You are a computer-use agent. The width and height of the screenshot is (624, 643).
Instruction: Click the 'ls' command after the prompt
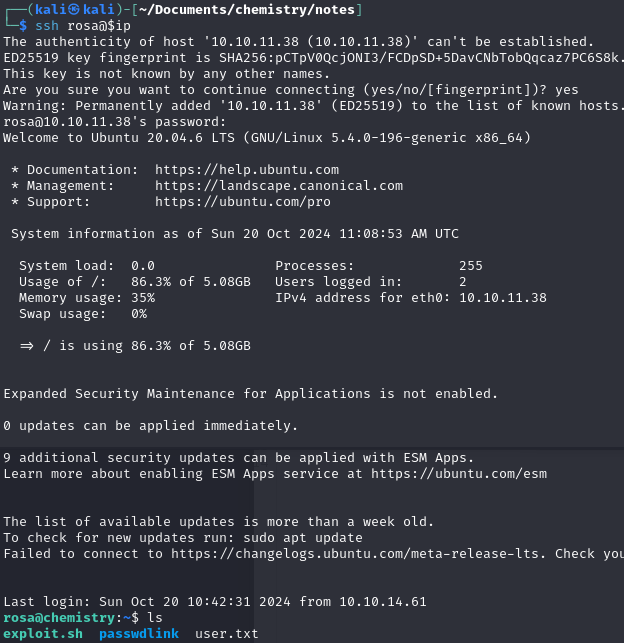(x=155, y=618)
